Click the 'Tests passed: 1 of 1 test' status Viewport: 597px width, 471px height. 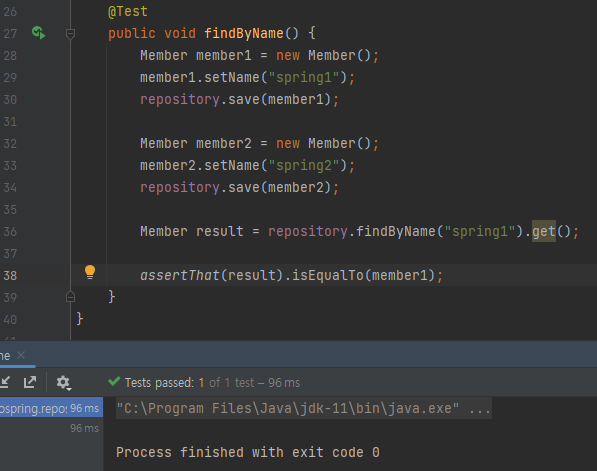[x=212, y=383]
